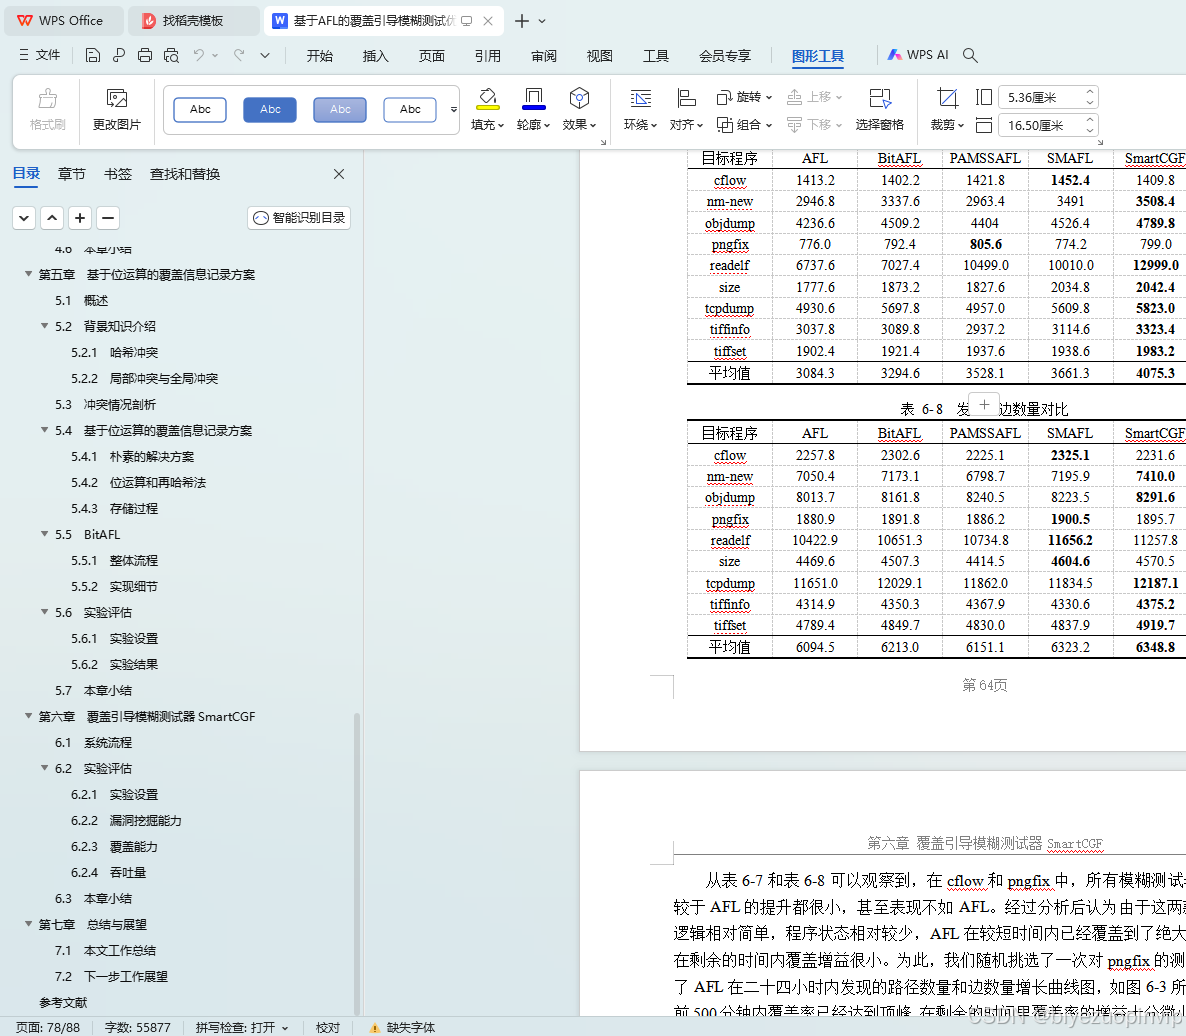
Task: Open the 审阅 menu tab
Action: 543,55
